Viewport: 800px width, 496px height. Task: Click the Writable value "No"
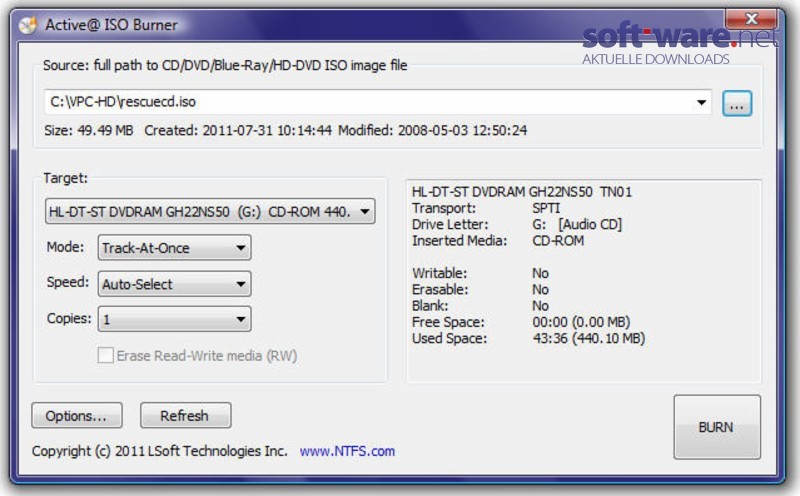tap(540, 274)
